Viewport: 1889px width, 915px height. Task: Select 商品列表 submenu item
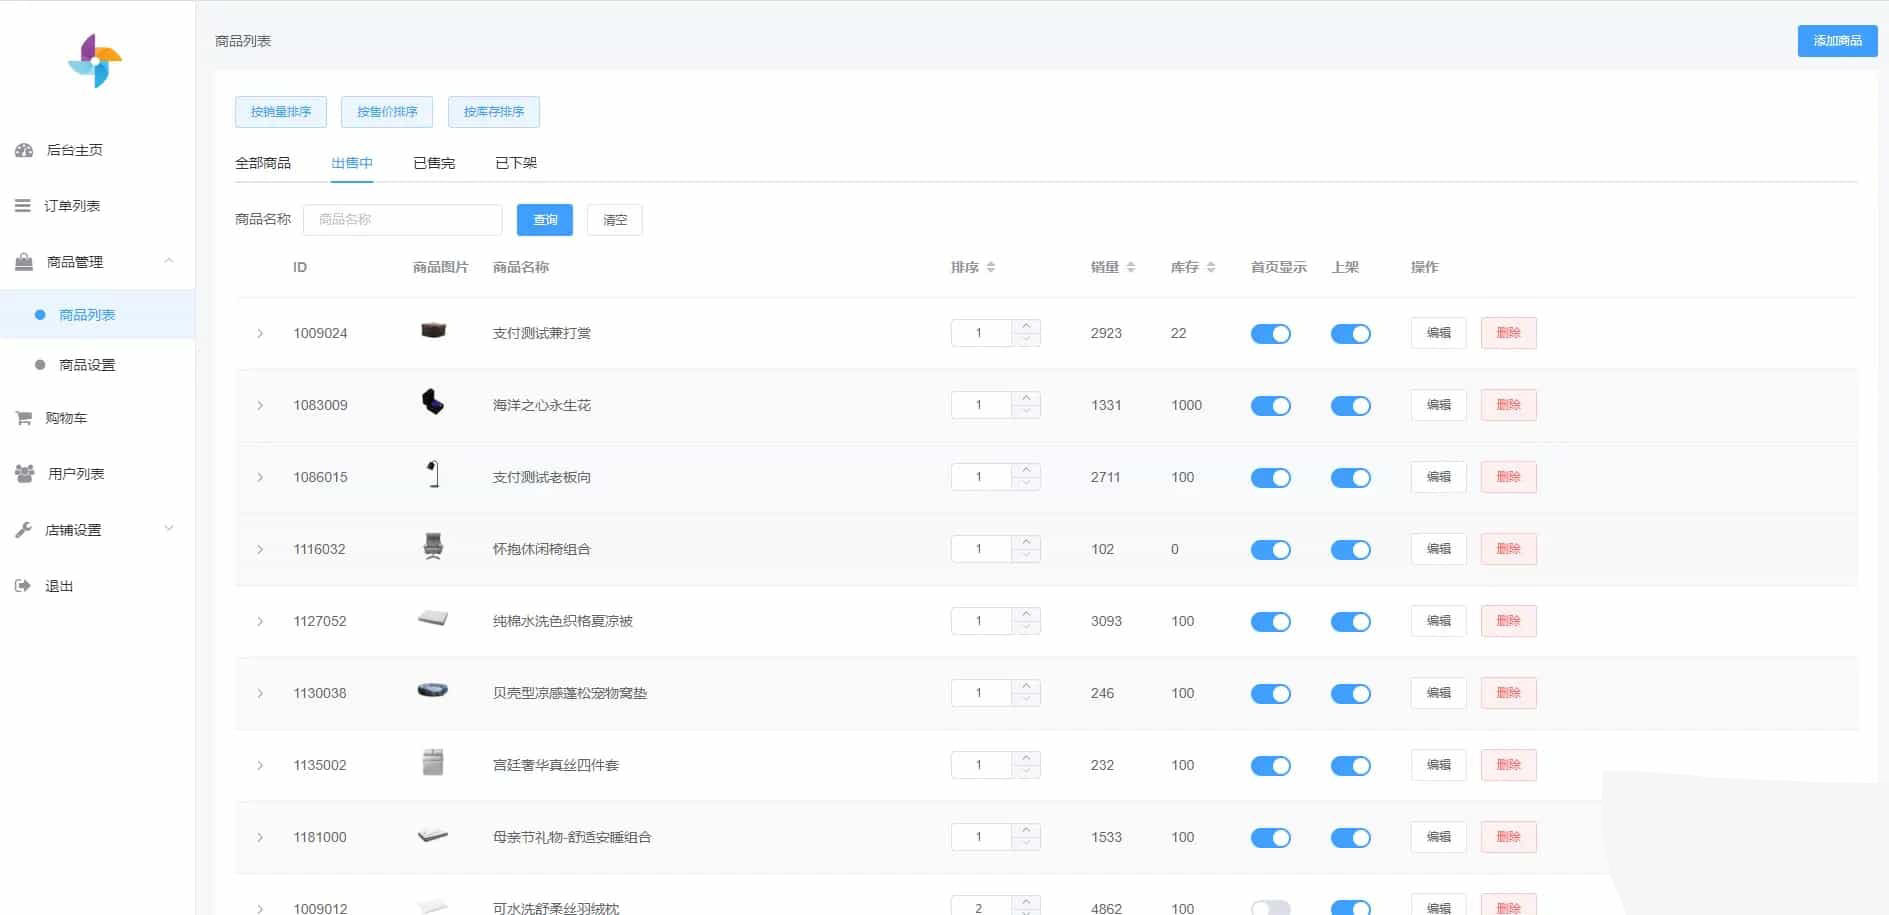87,315
